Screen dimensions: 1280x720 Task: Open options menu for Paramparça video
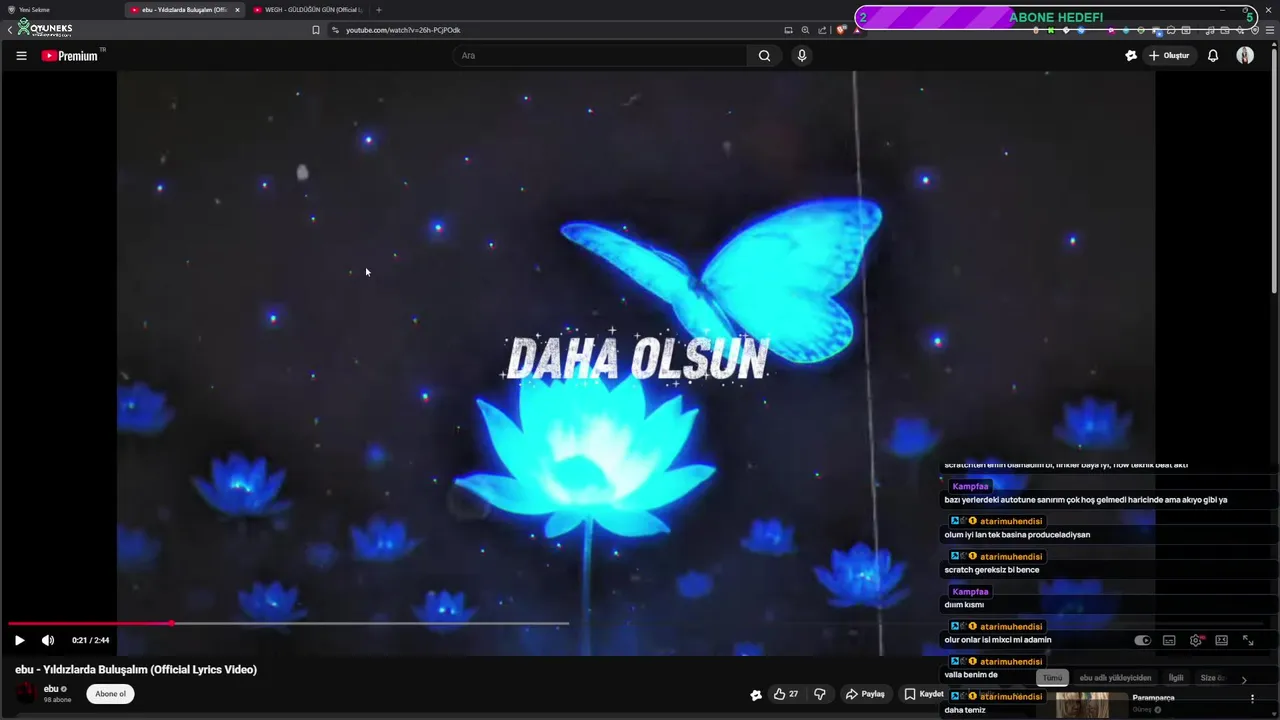(x=1252, y=699)
